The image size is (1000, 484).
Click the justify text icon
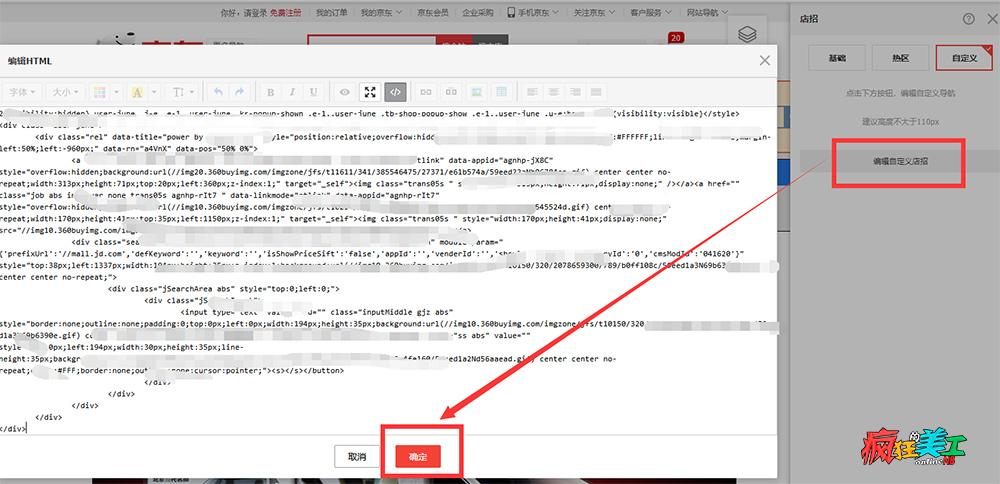(x=597, y=92)
